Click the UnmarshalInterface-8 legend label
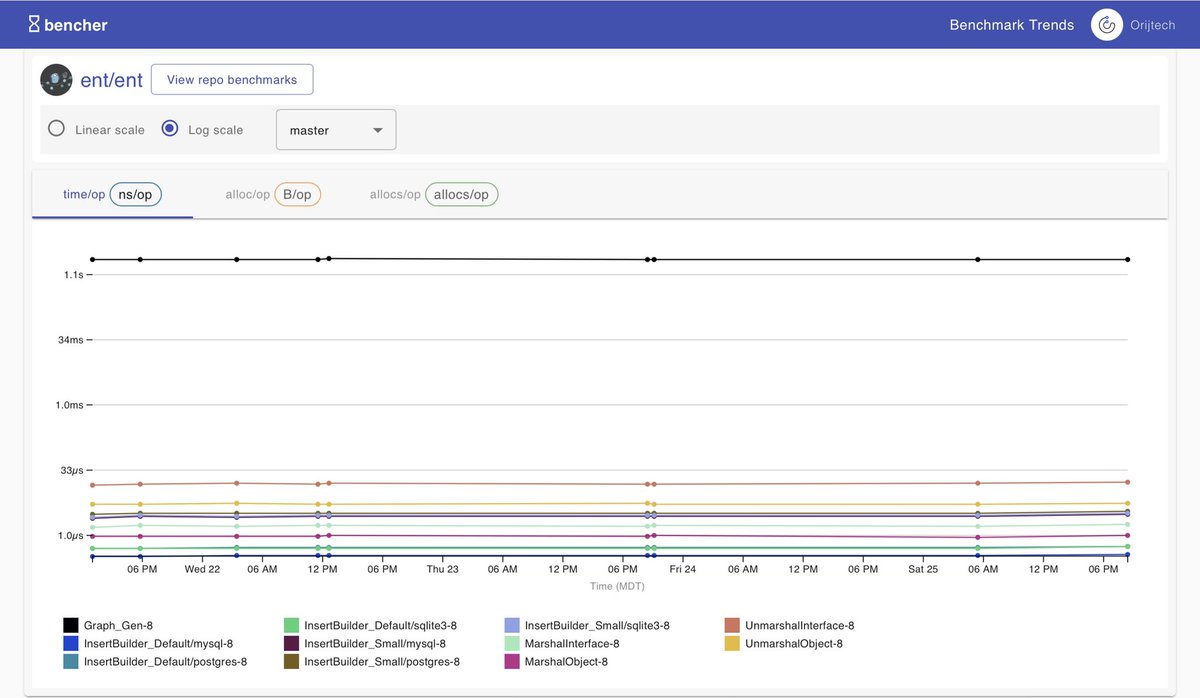This screenshot has width=1200, height=698. (800, 626)
